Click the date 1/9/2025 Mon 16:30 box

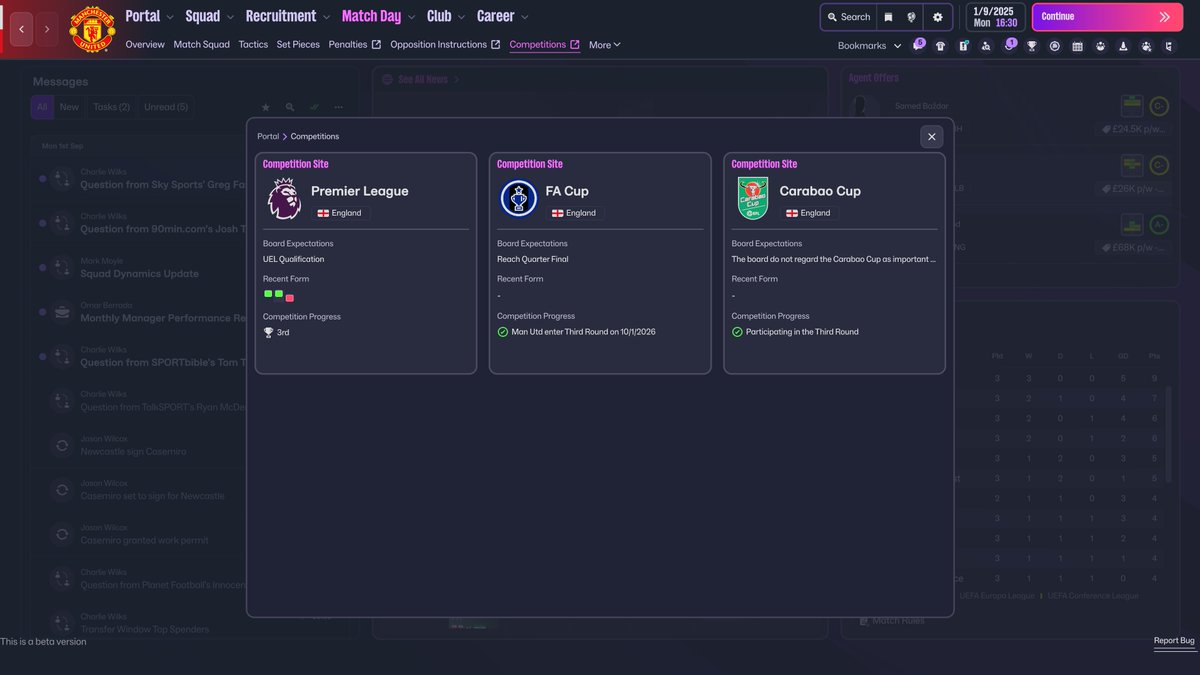pyautogui.click(x=995, y=17)
